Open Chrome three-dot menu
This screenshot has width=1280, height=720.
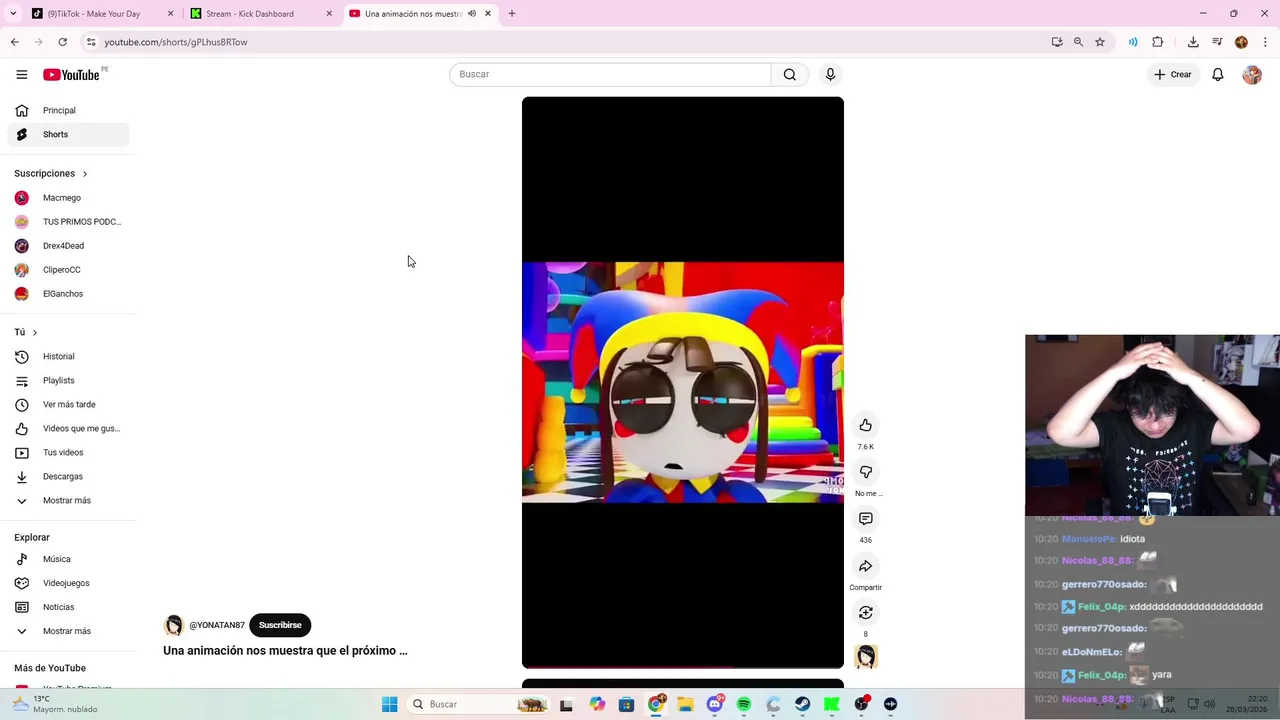coord(1266,42)
